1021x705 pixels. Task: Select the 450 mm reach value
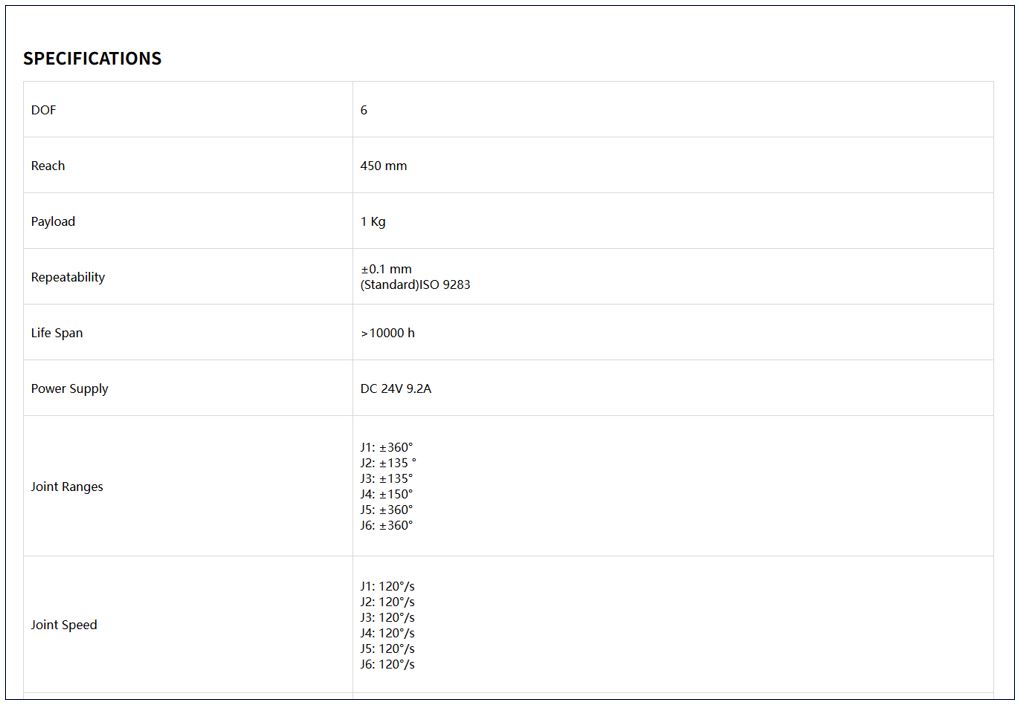pos(384,166)
